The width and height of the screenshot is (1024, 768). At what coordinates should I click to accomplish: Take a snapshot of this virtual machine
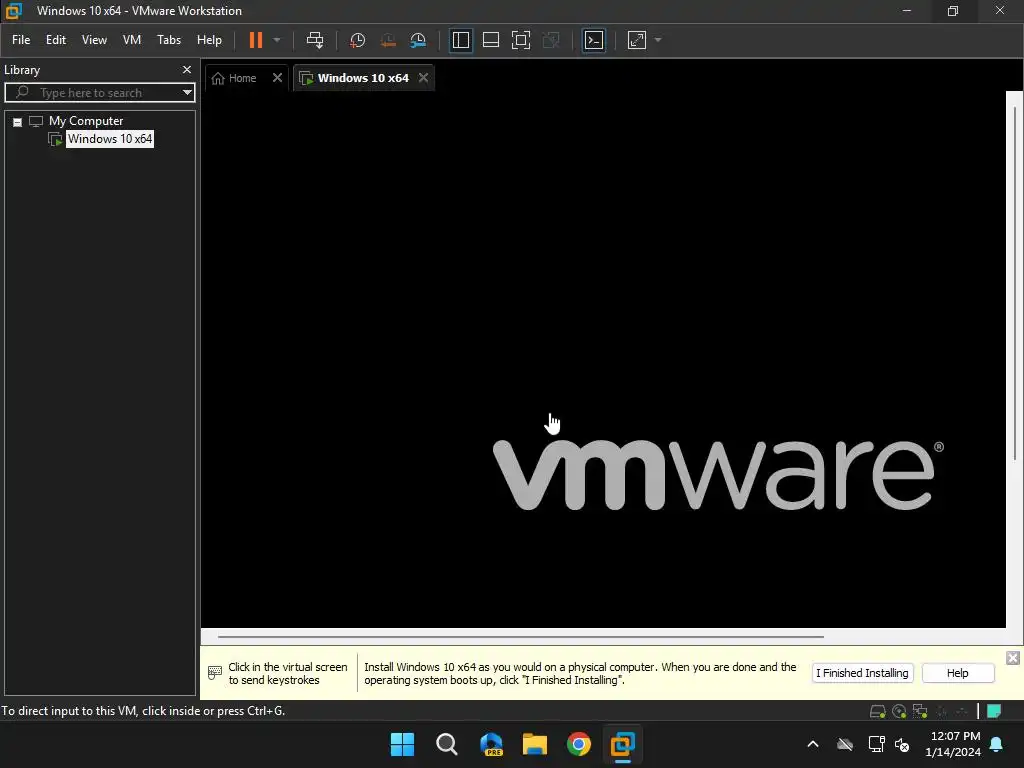click(357, 40)
